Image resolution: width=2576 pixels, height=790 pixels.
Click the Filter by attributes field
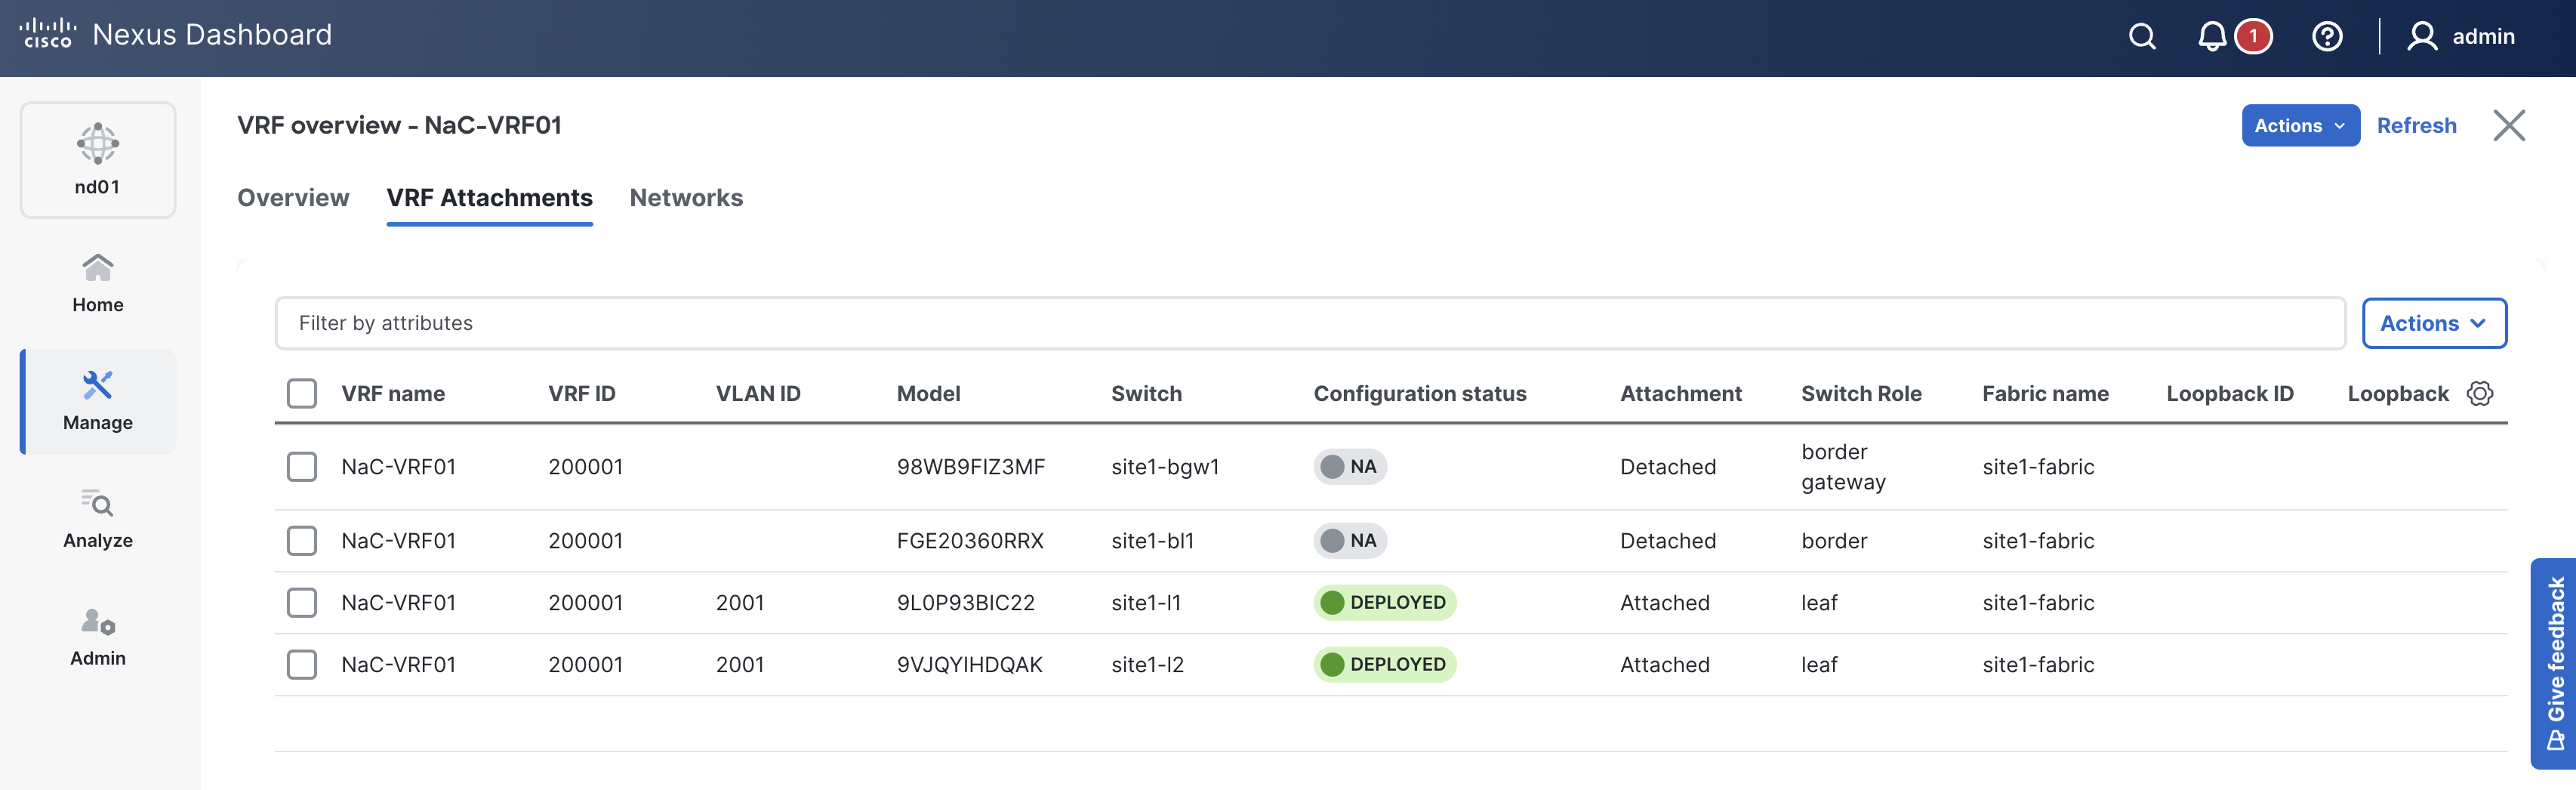[1309, 323]
